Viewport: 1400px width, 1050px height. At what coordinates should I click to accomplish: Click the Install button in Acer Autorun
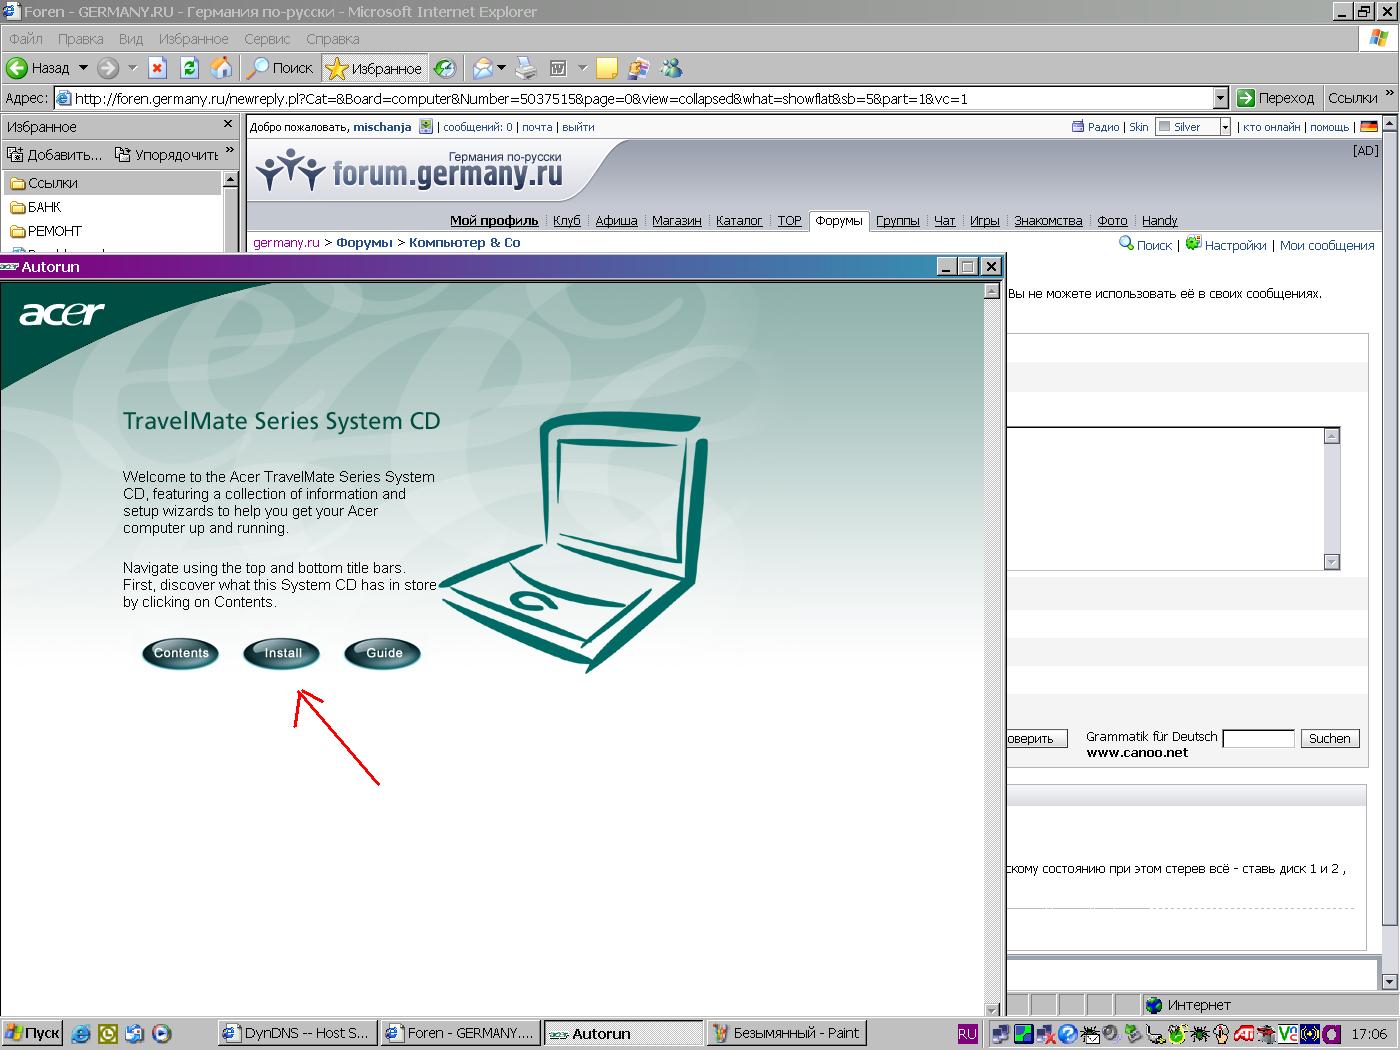coord(282,653)
